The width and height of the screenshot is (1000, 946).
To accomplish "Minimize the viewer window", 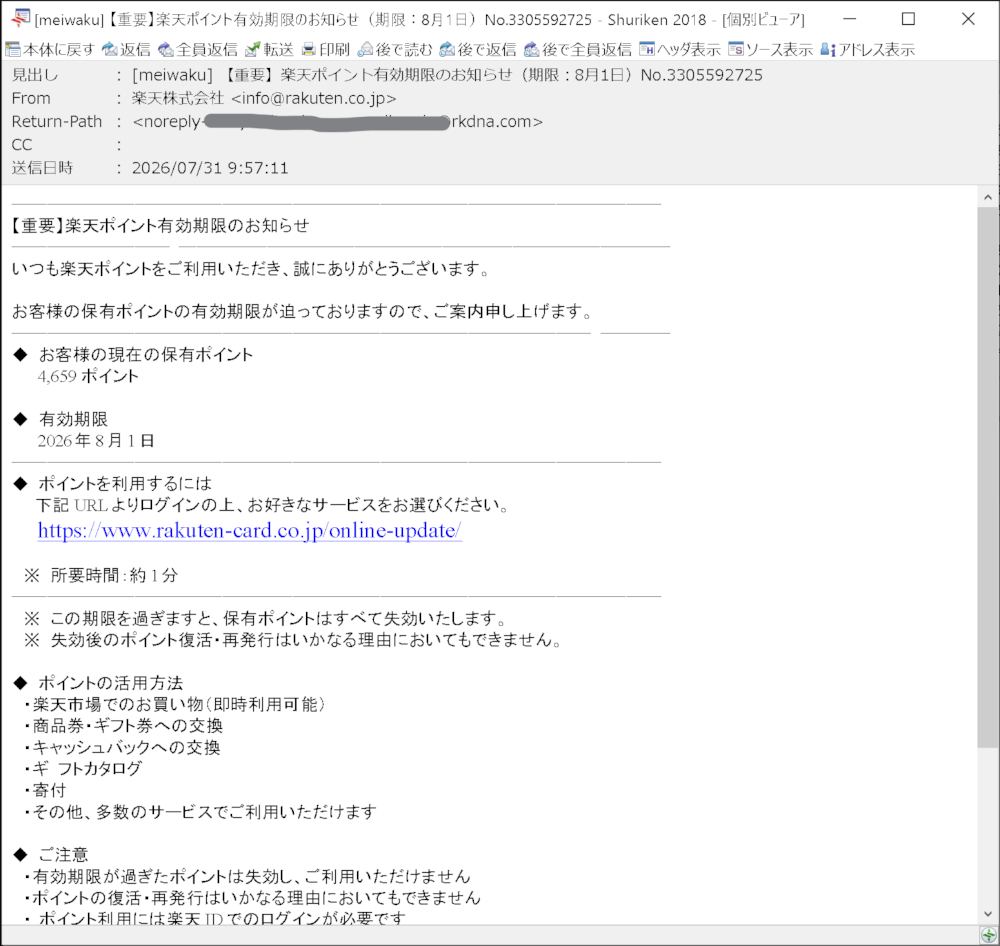I will tap(849, 19).
